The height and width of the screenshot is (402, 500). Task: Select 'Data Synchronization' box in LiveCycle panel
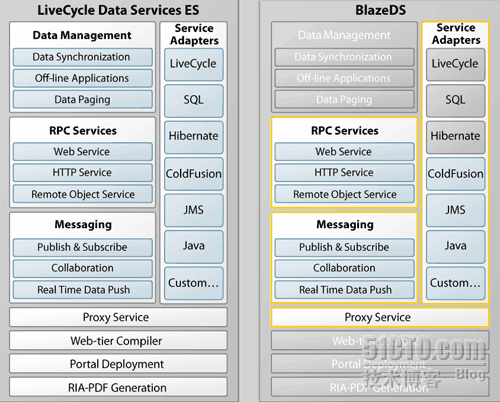[83, 57]
